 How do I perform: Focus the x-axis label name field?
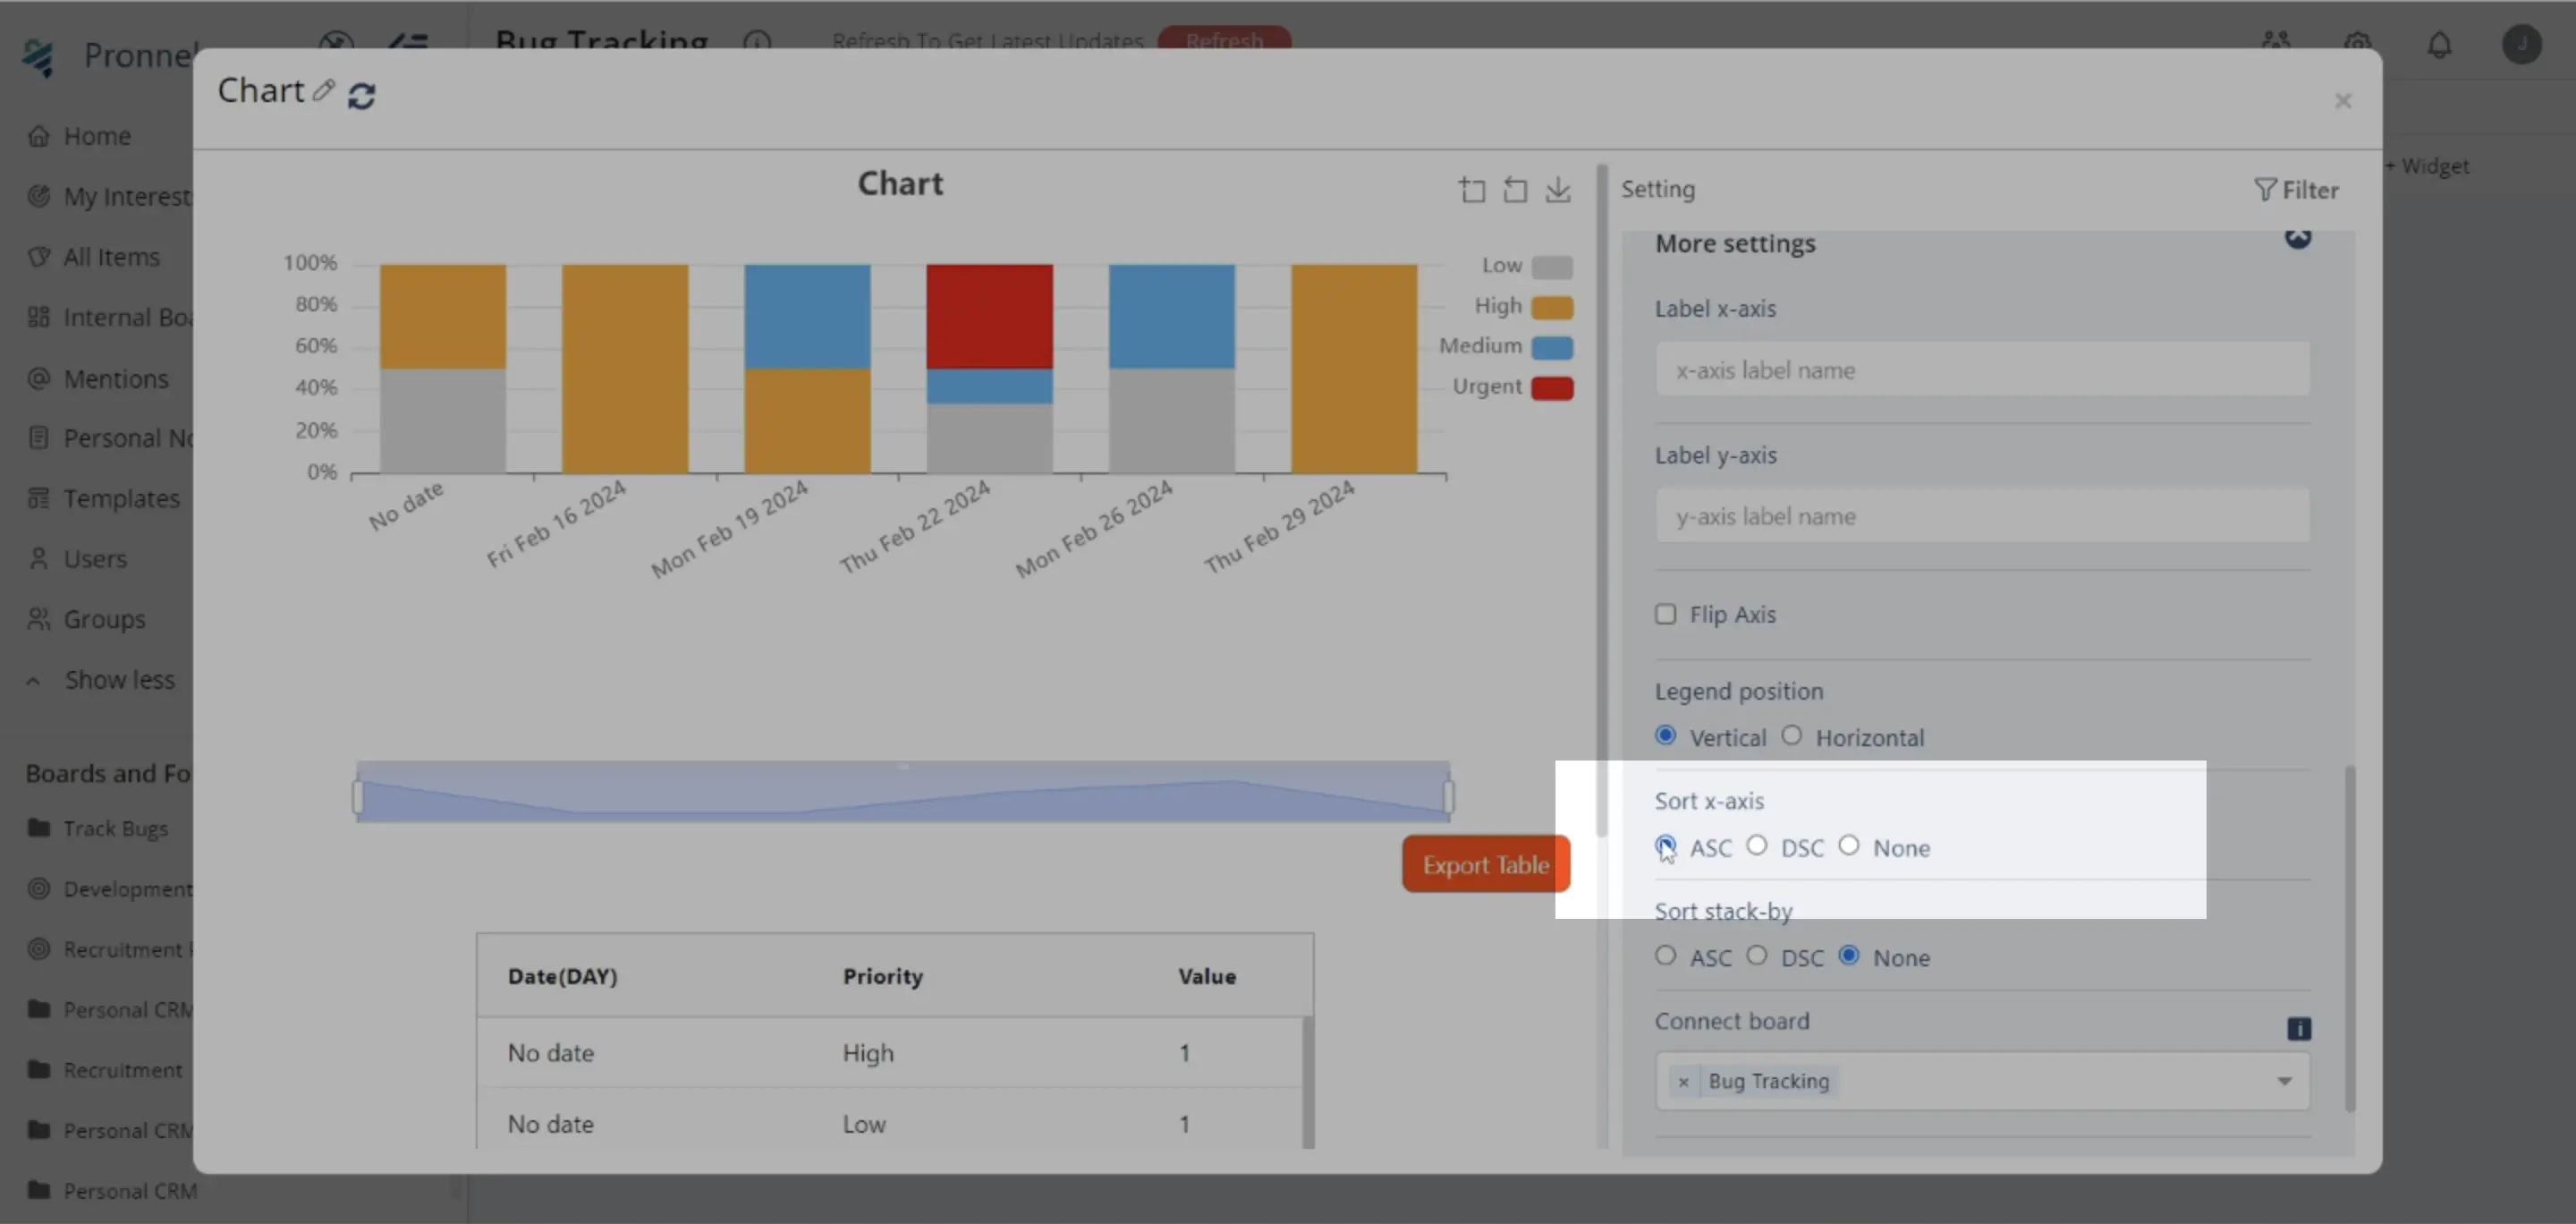pyautogui.click(x=1982, y=370)
